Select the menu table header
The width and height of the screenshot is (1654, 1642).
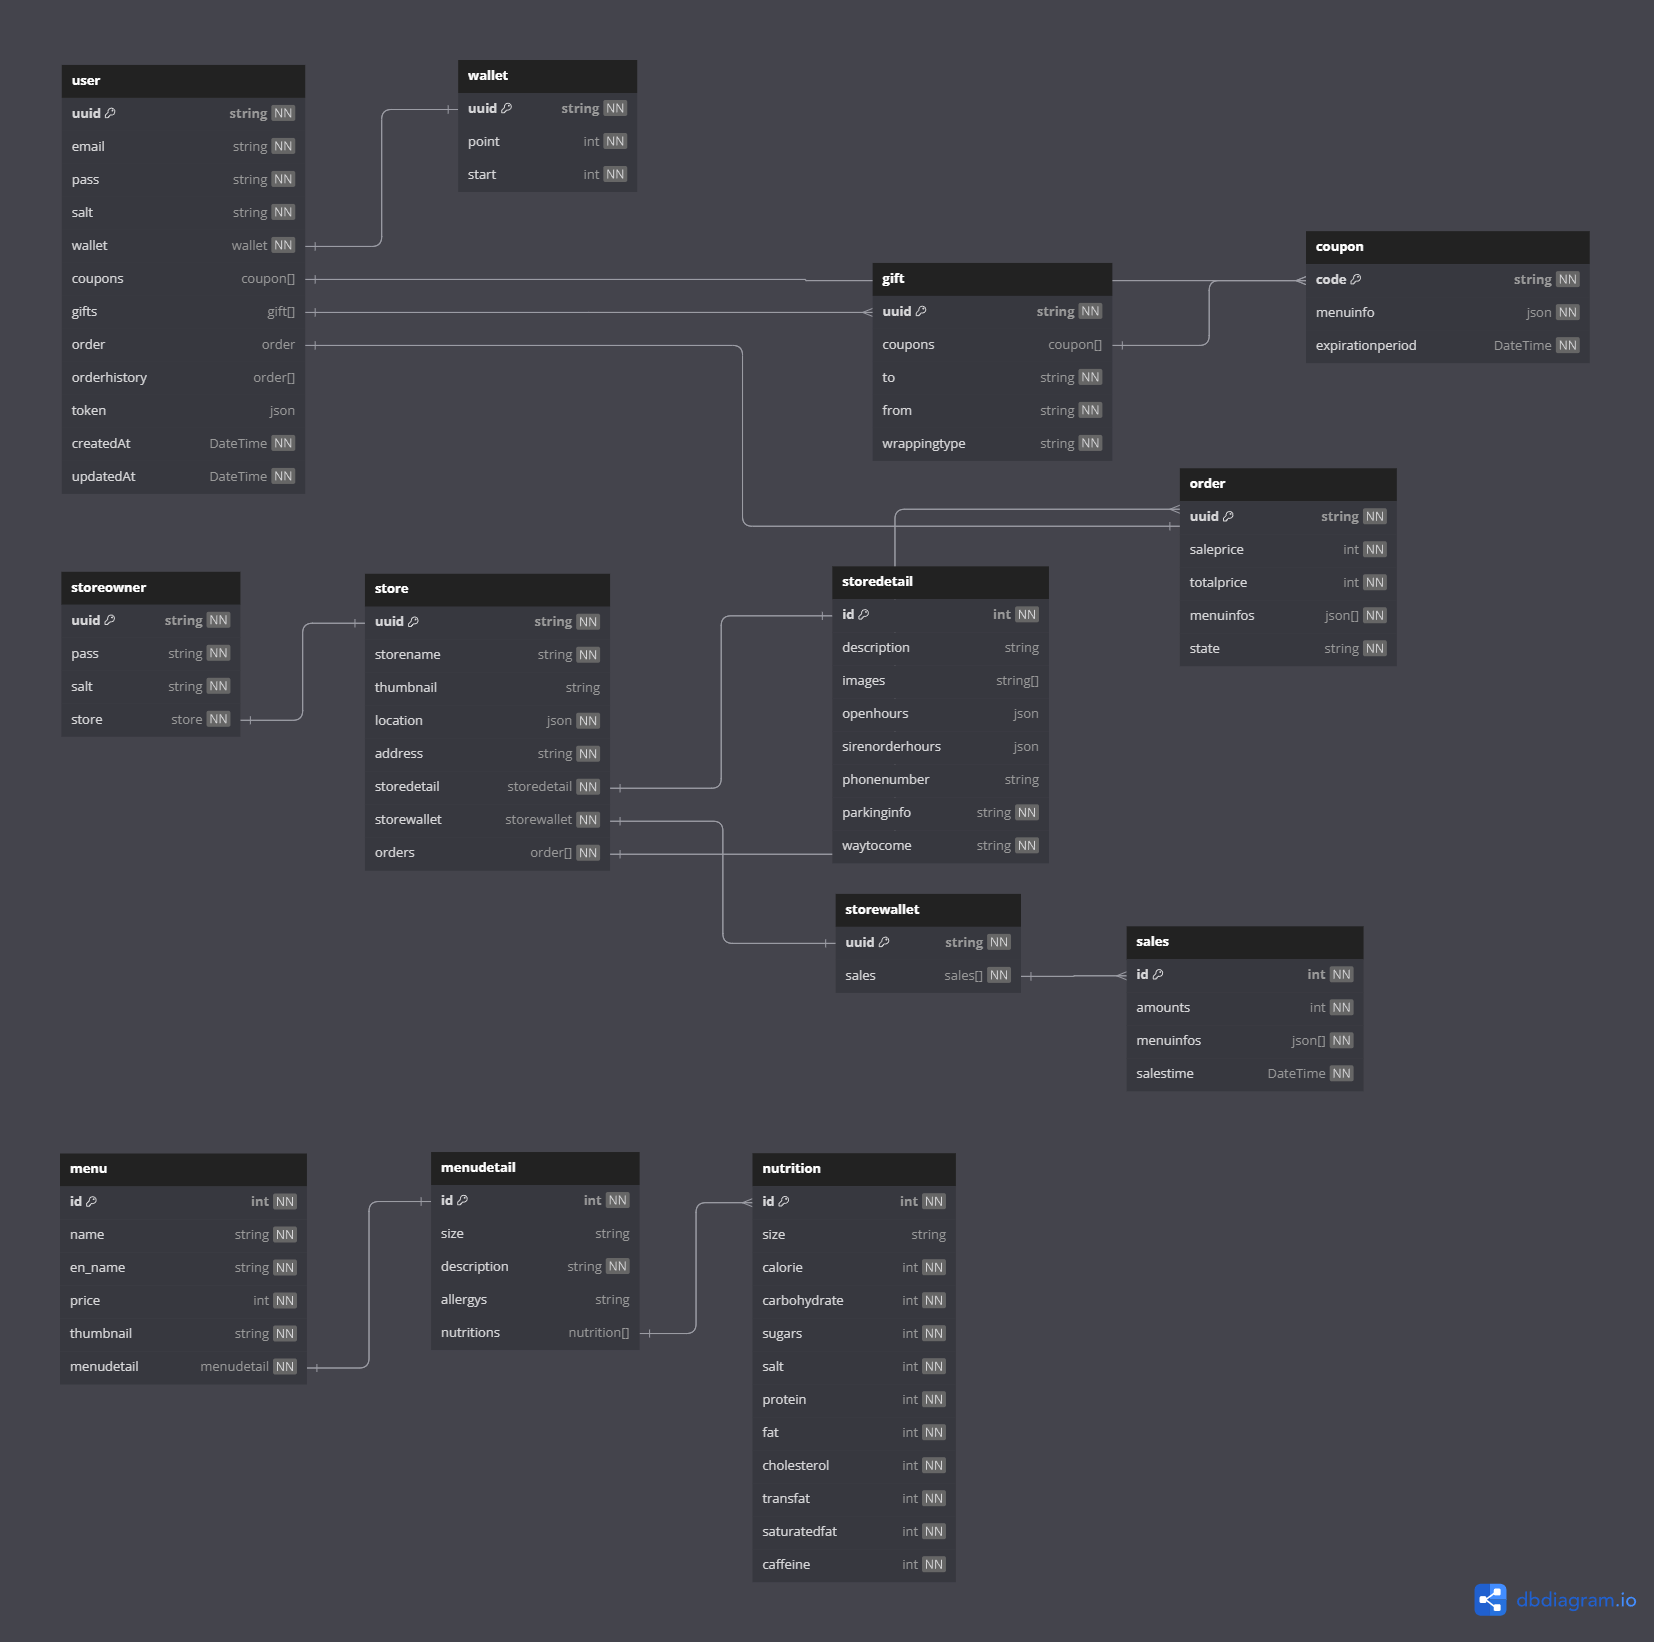(183, 1169)
